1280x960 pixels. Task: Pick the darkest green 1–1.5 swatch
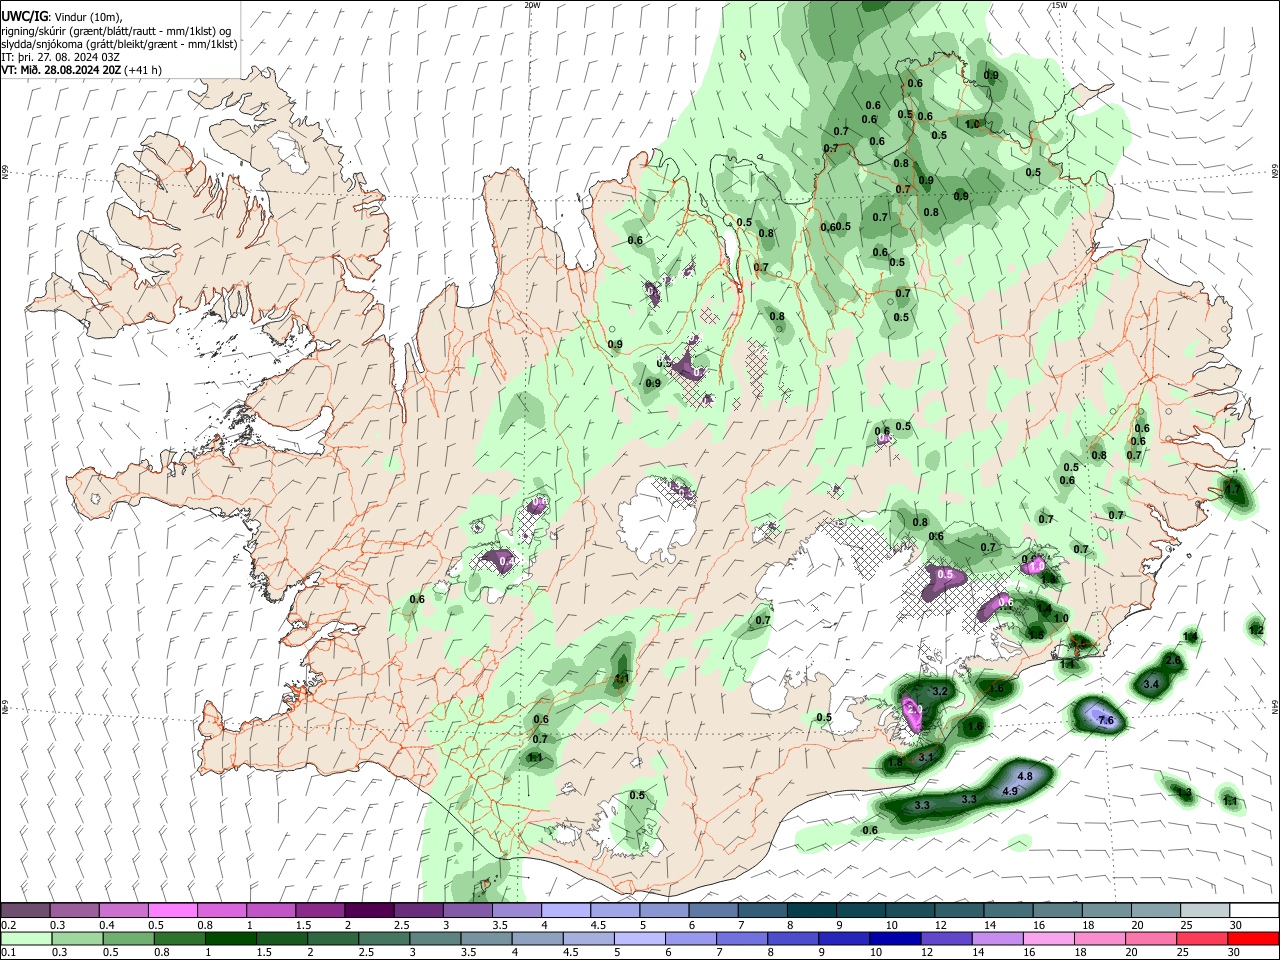(x=230, y=938)
